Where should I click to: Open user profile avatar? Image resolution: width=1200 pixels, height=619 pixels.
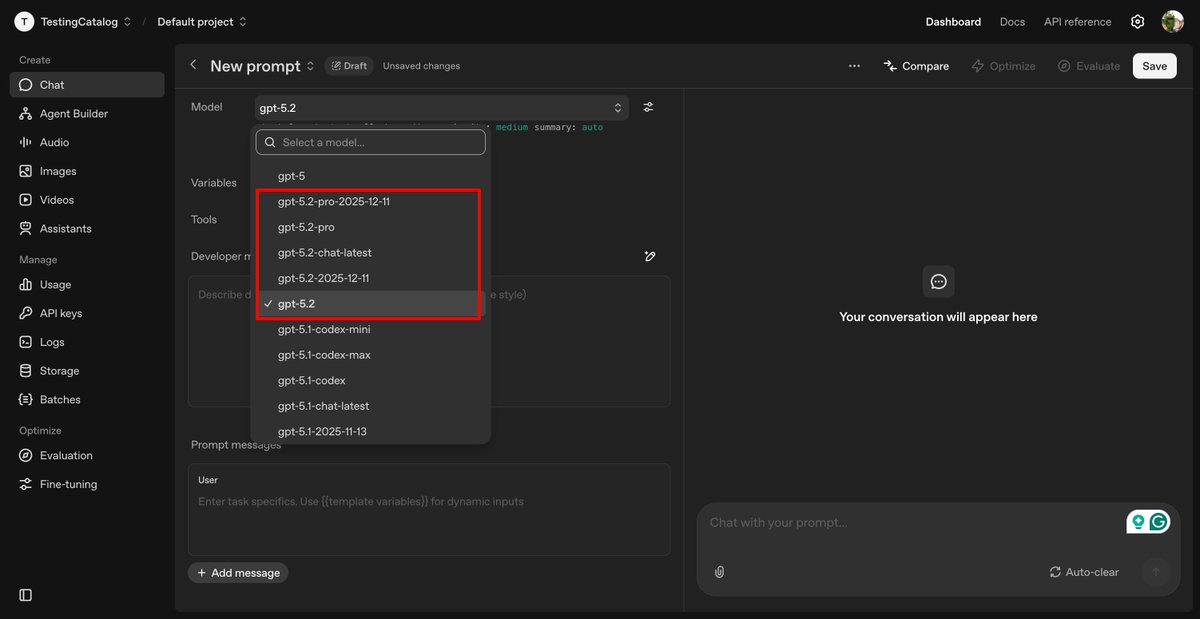tap(1173, 22)
